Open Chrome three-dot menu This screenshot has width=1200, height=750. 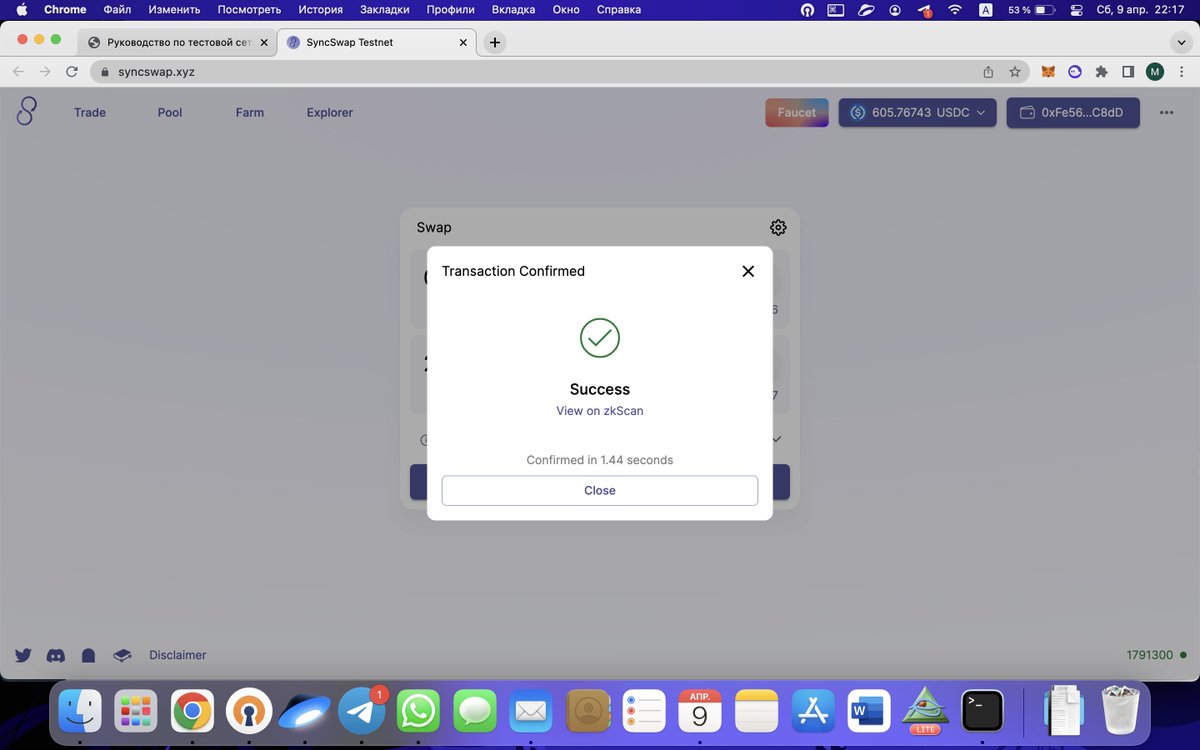(1182, 72)
